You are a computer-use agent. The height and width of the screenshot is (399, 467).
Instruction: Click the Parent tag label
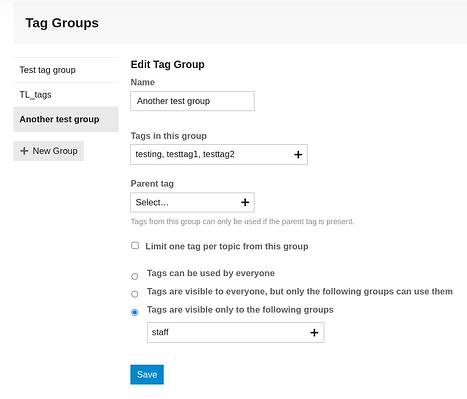pyautogui.click(x=152, y=184)
